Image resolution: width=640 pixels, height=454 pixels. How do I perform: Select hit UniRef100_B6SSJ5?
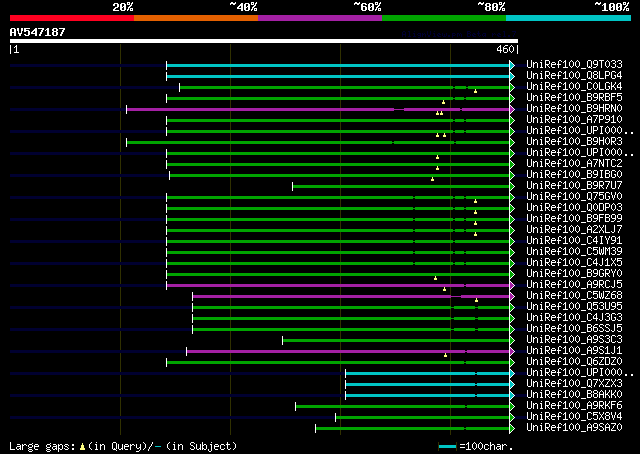(x=574, y=329)
